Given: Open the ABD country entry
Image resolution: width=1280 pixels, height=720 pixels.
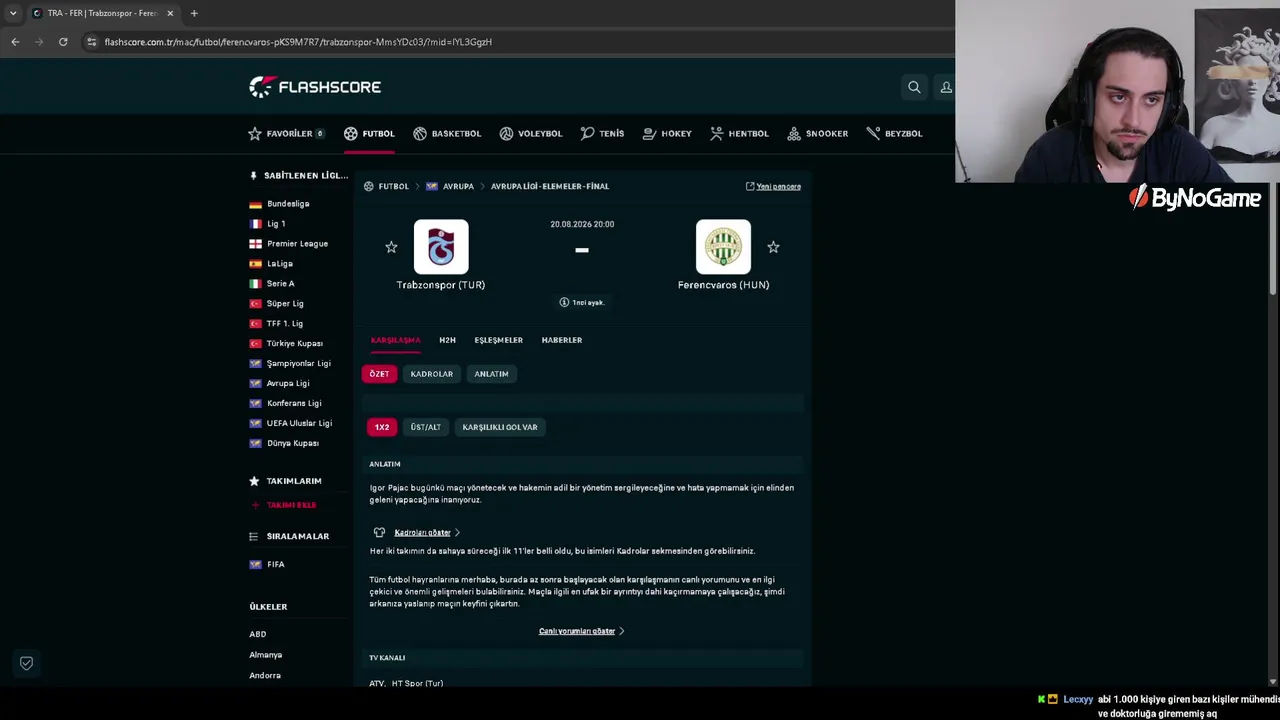Looking at the screenshot, I should pos(258,634).
